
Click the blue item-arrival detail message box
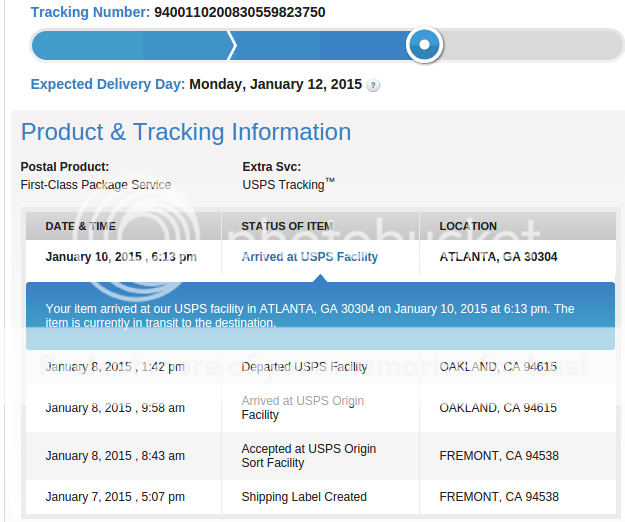[x=320, y=316]
